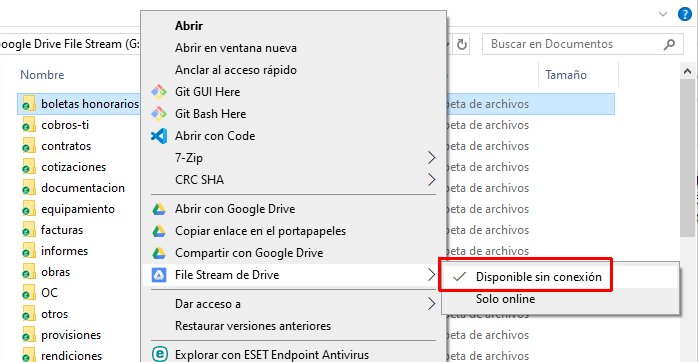The image size is (698, 362).
Task: Collapse ribbon with top chevron arrow
Action: click(663, 14)
